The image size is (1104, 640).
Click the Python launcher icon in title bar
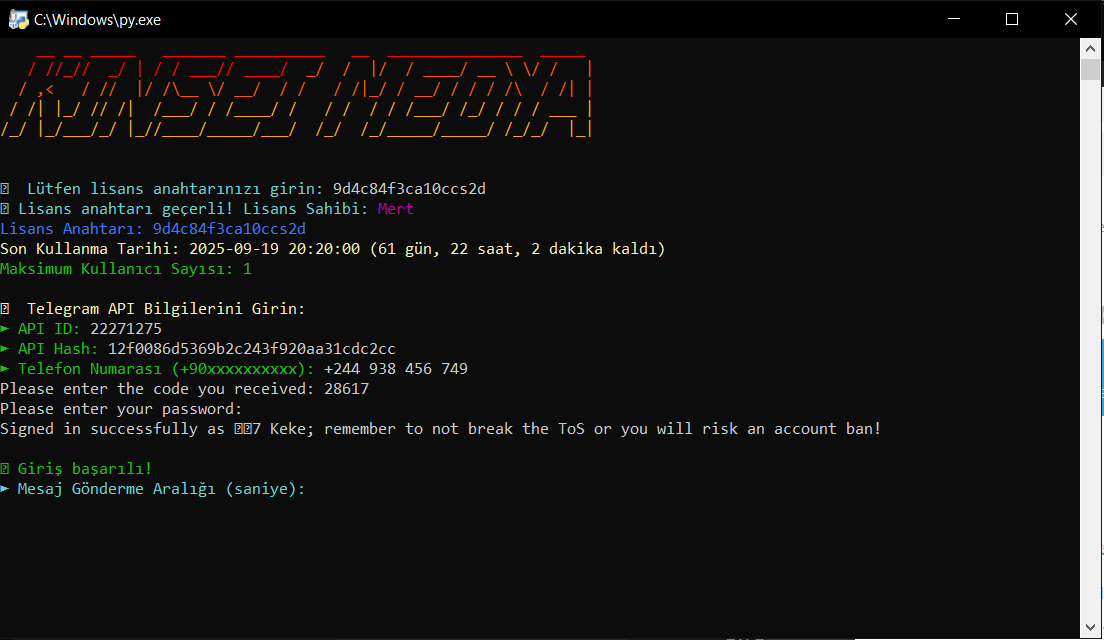click(x=18, y=19)
